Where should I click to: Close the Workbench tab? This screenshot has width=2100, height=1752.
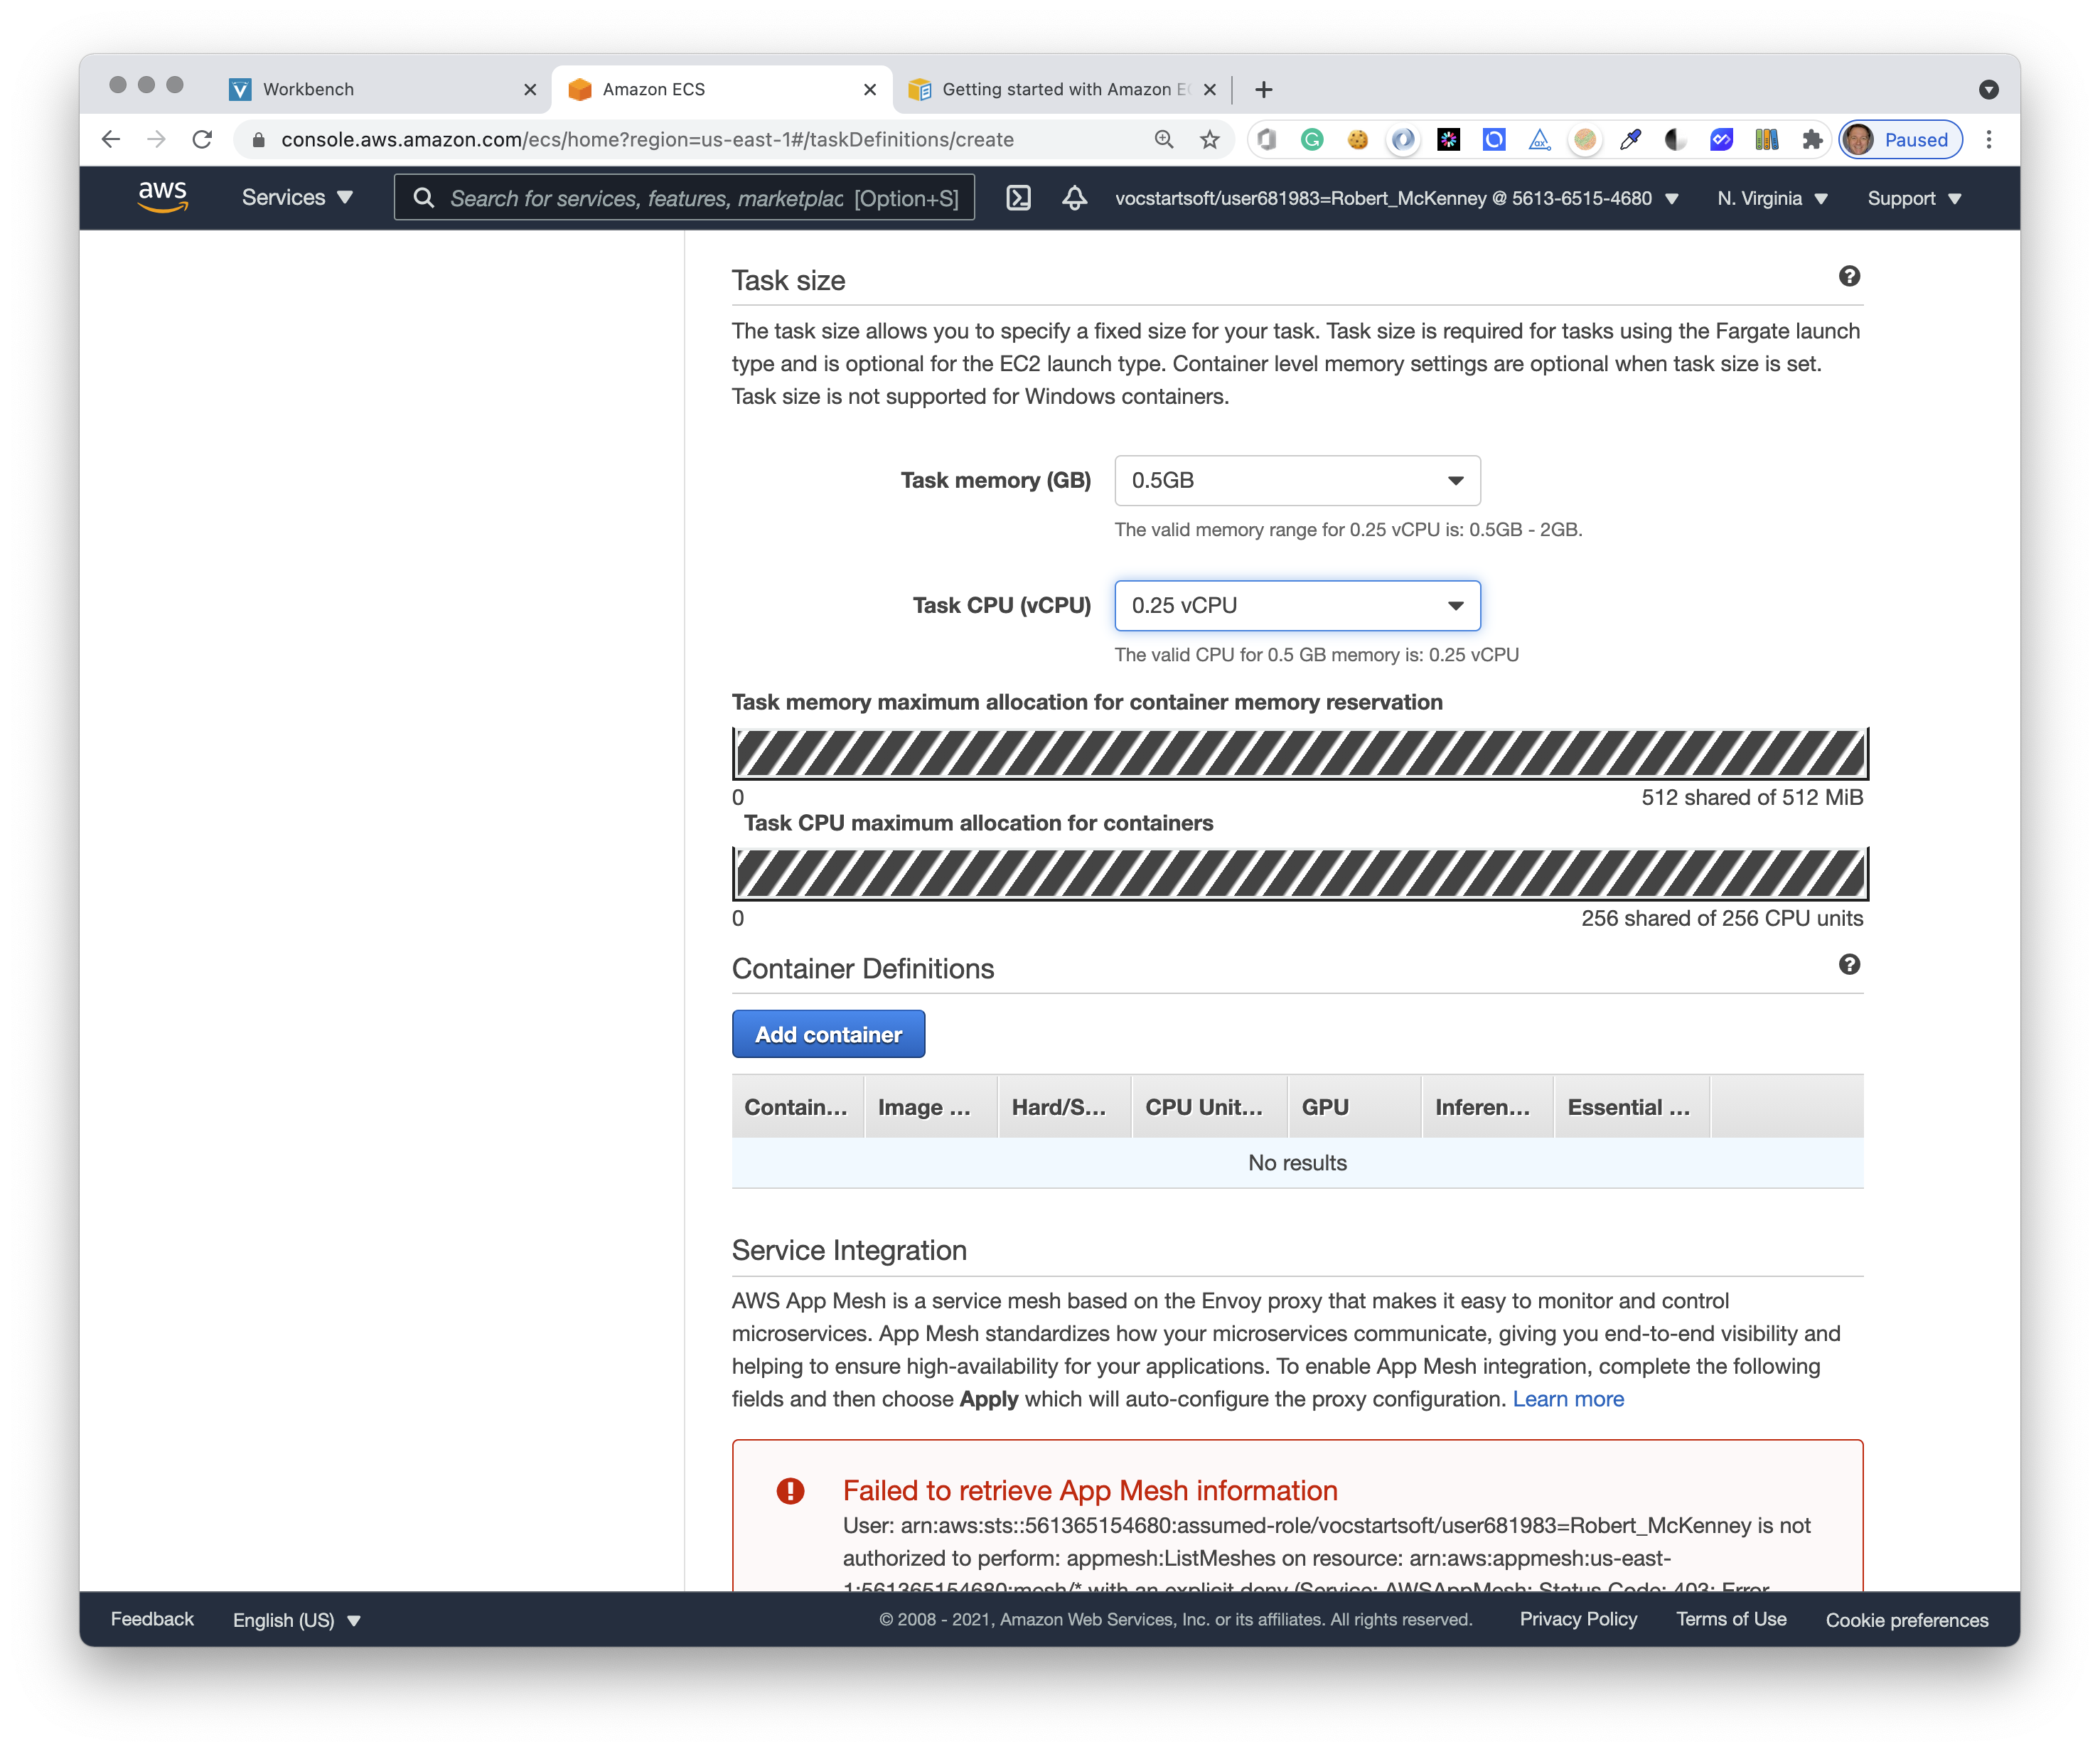(530, 90)
